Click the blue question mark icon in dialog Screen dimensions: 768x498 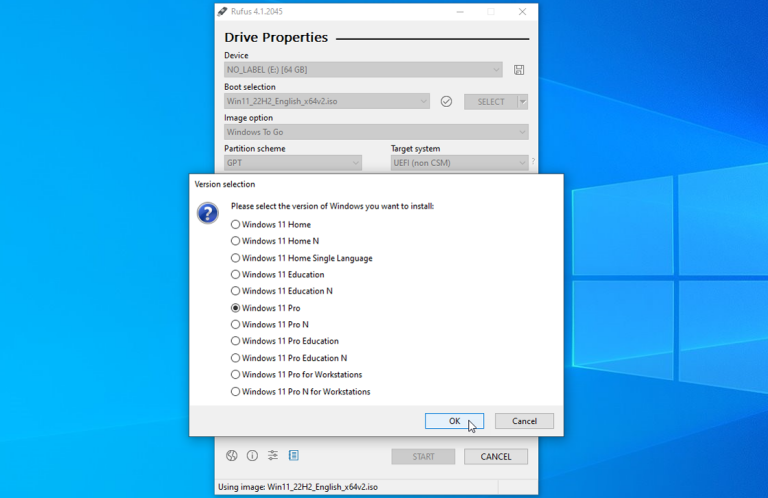pos(208,213)
